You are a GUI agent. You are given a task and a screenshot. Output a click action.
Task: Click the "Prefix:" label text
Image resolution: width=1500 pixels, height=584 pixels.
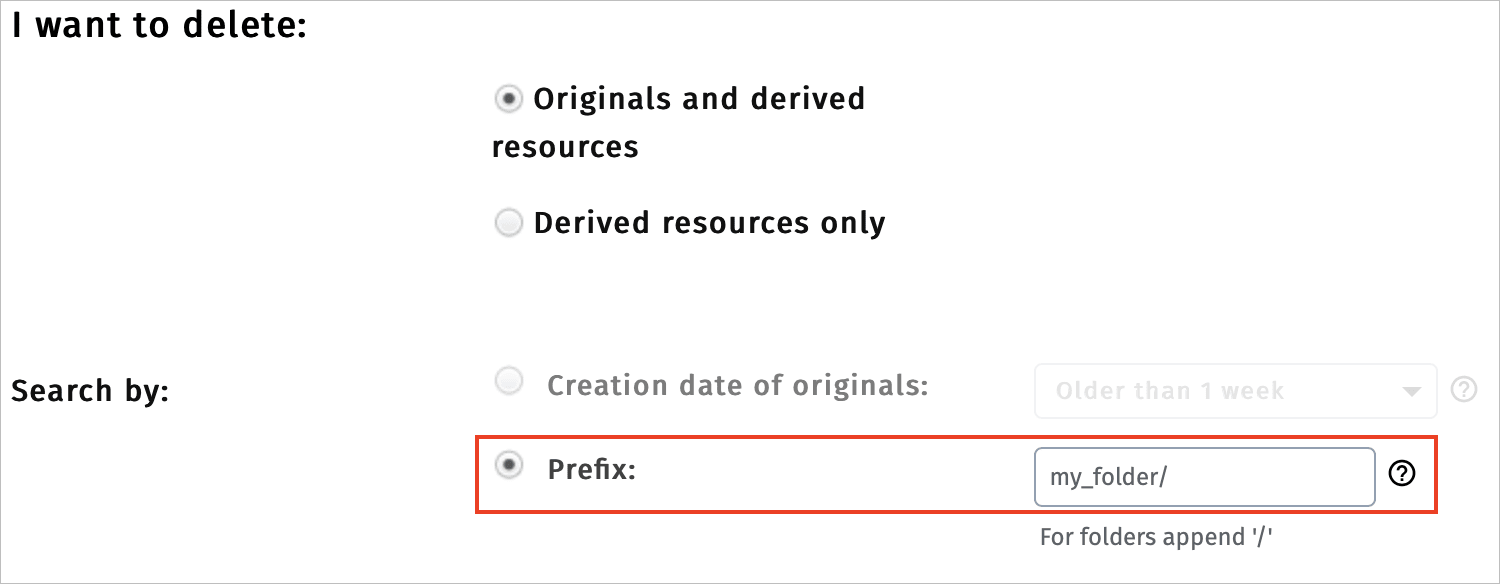592,468
